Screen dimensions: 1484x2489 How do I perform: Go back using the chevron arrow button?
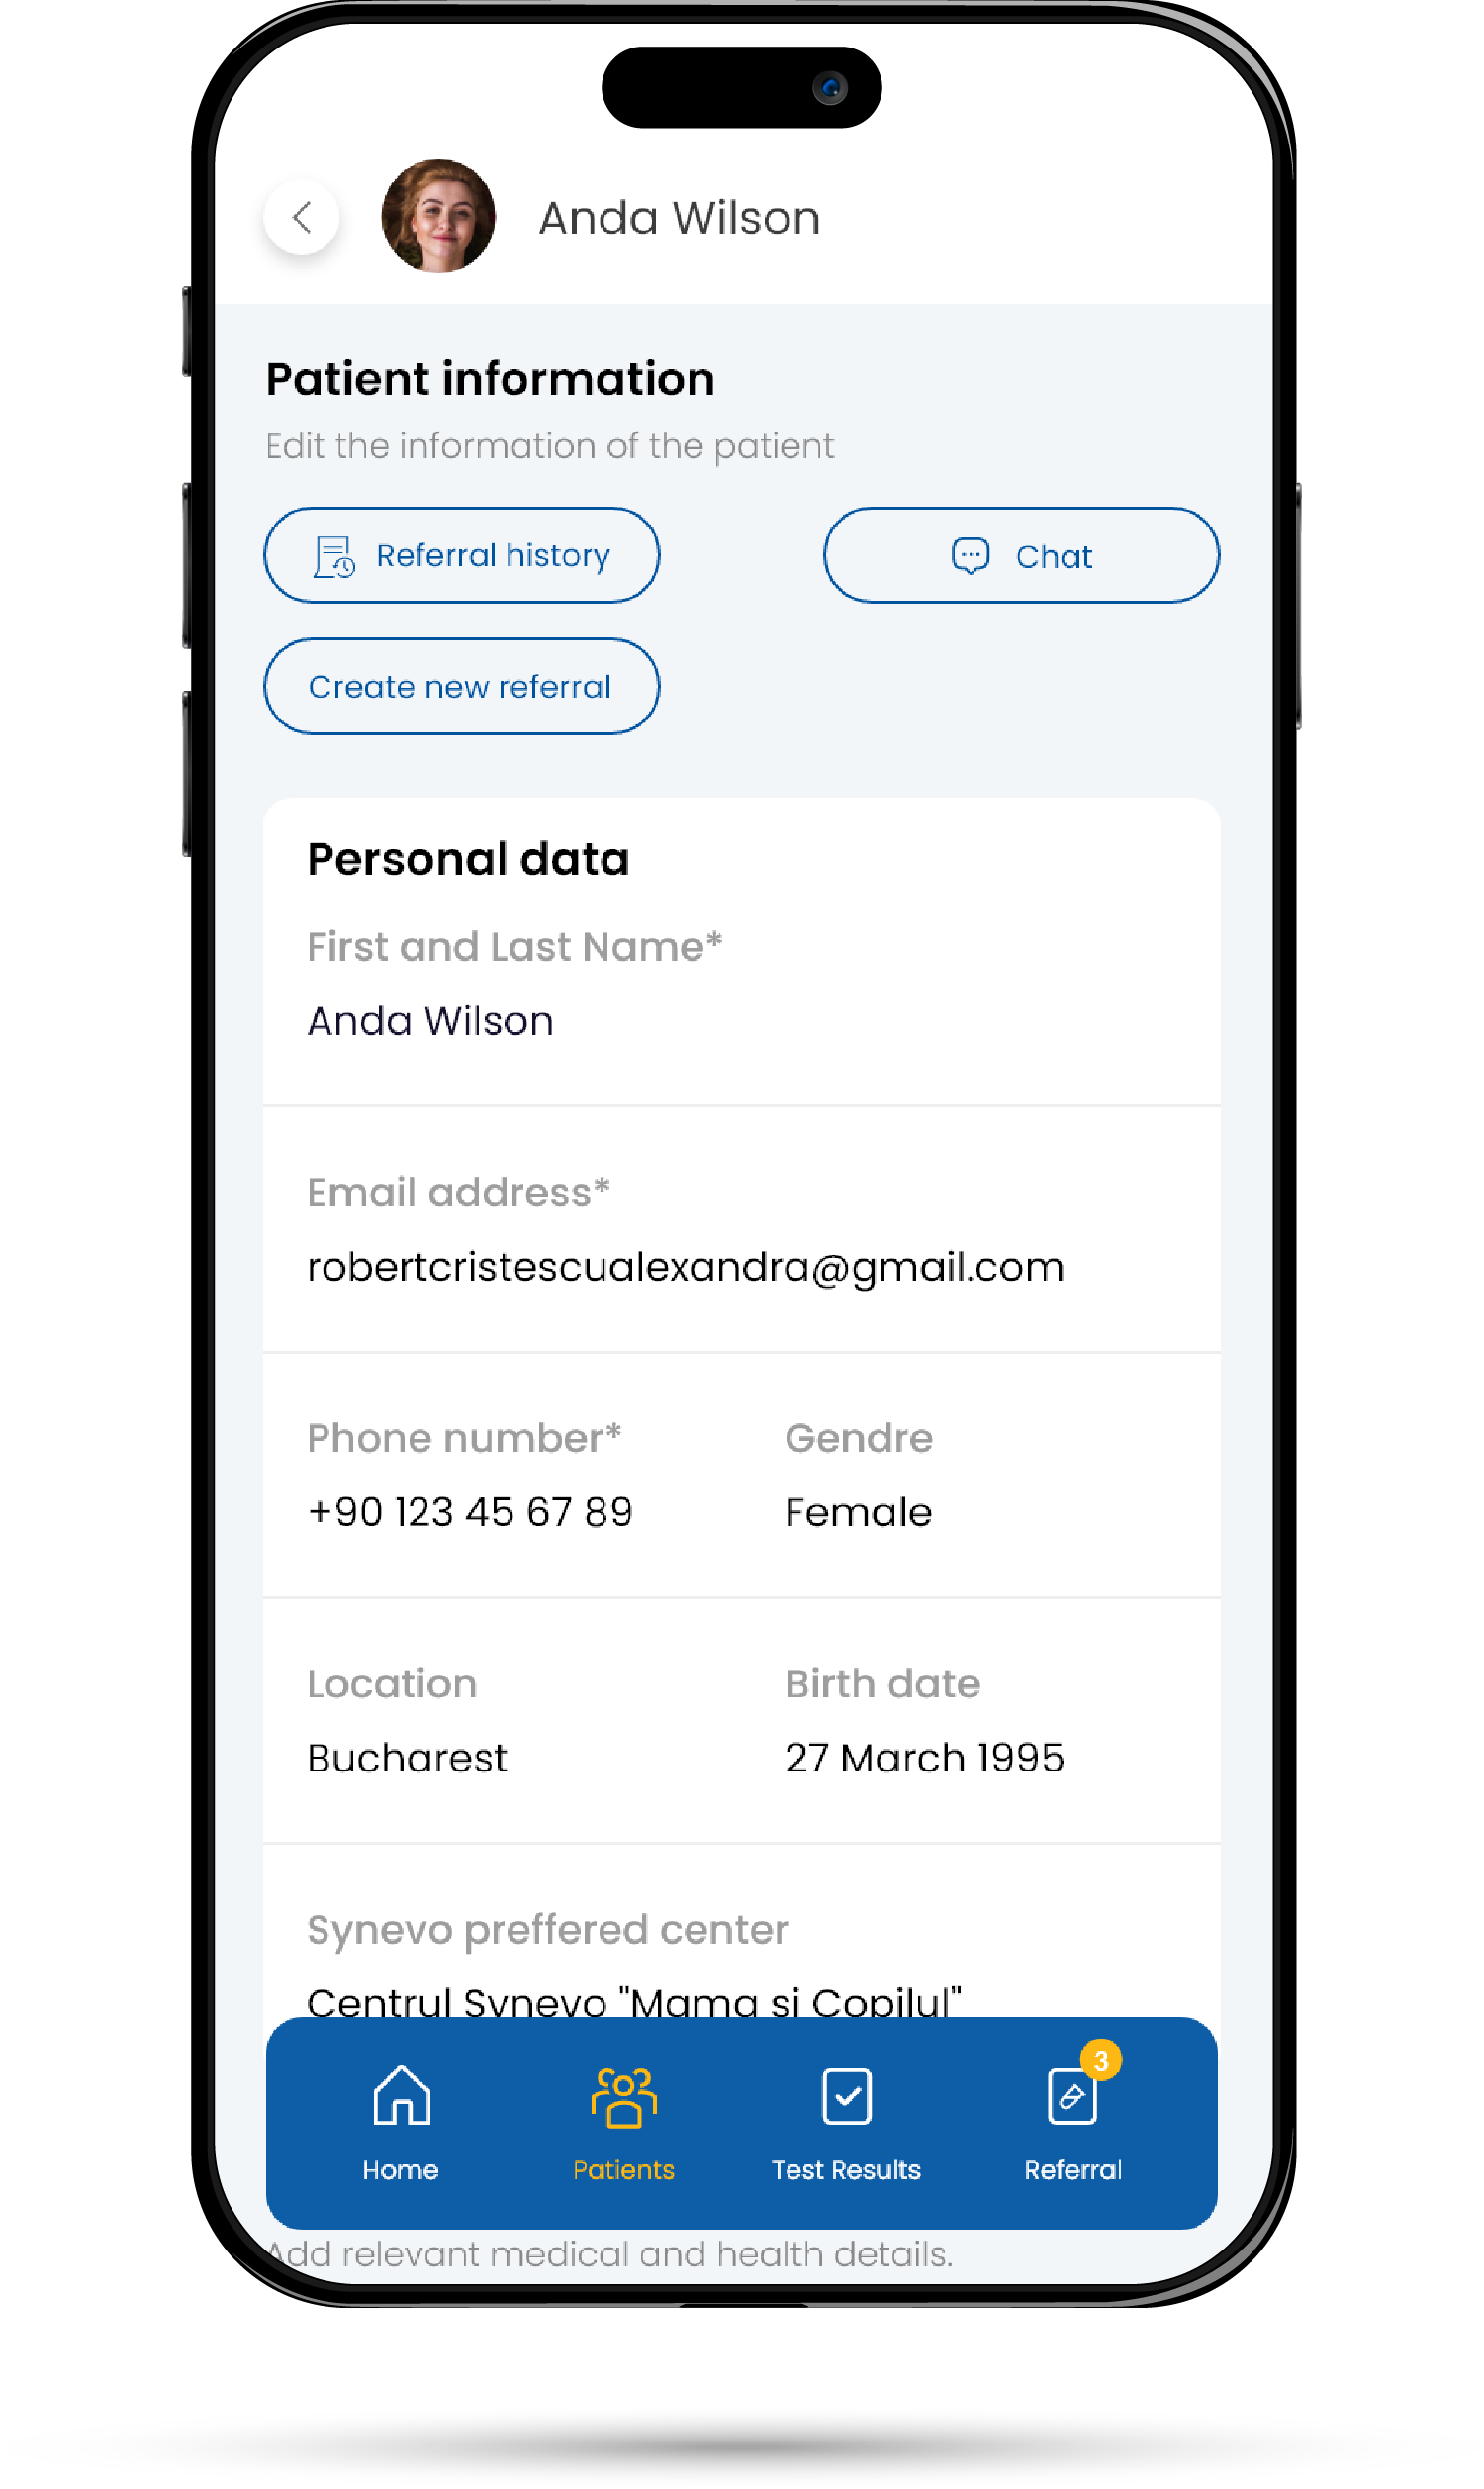pos(302,217)
